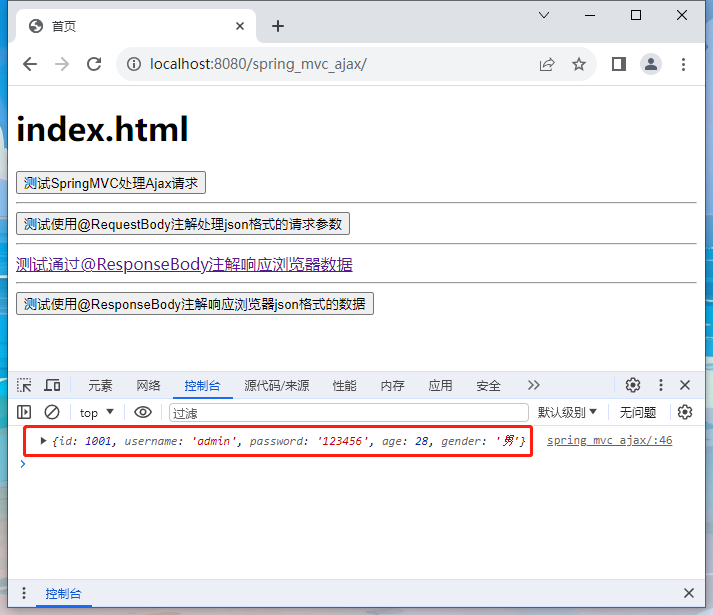Click @ResponseBody json格式的数据 button

point(195,304)
